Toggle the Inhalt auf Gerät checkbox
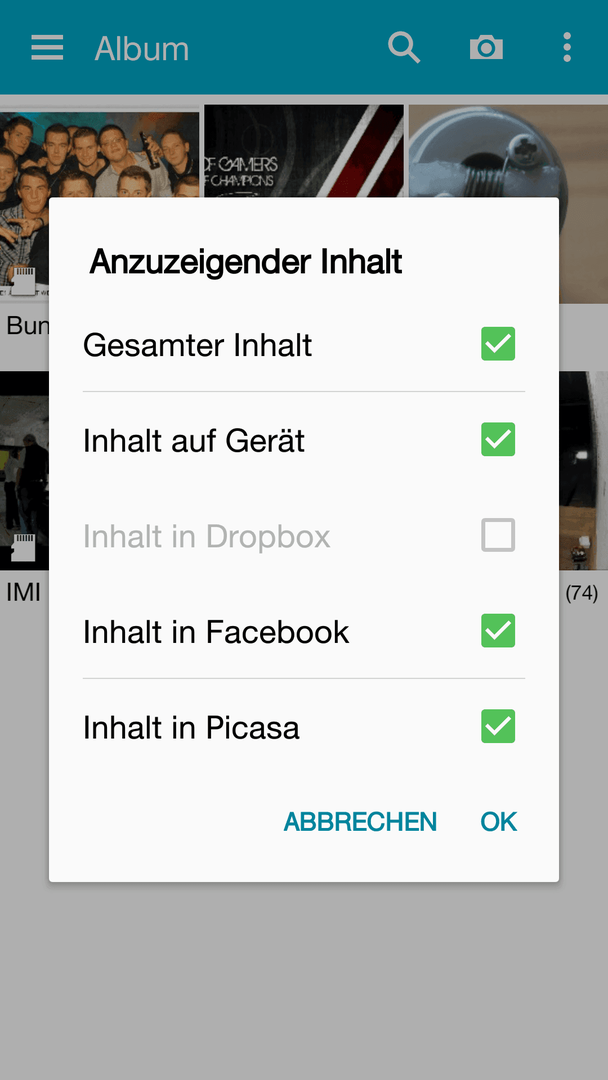The height and width of the screenshot is (1080, 608). click(498, 439)
